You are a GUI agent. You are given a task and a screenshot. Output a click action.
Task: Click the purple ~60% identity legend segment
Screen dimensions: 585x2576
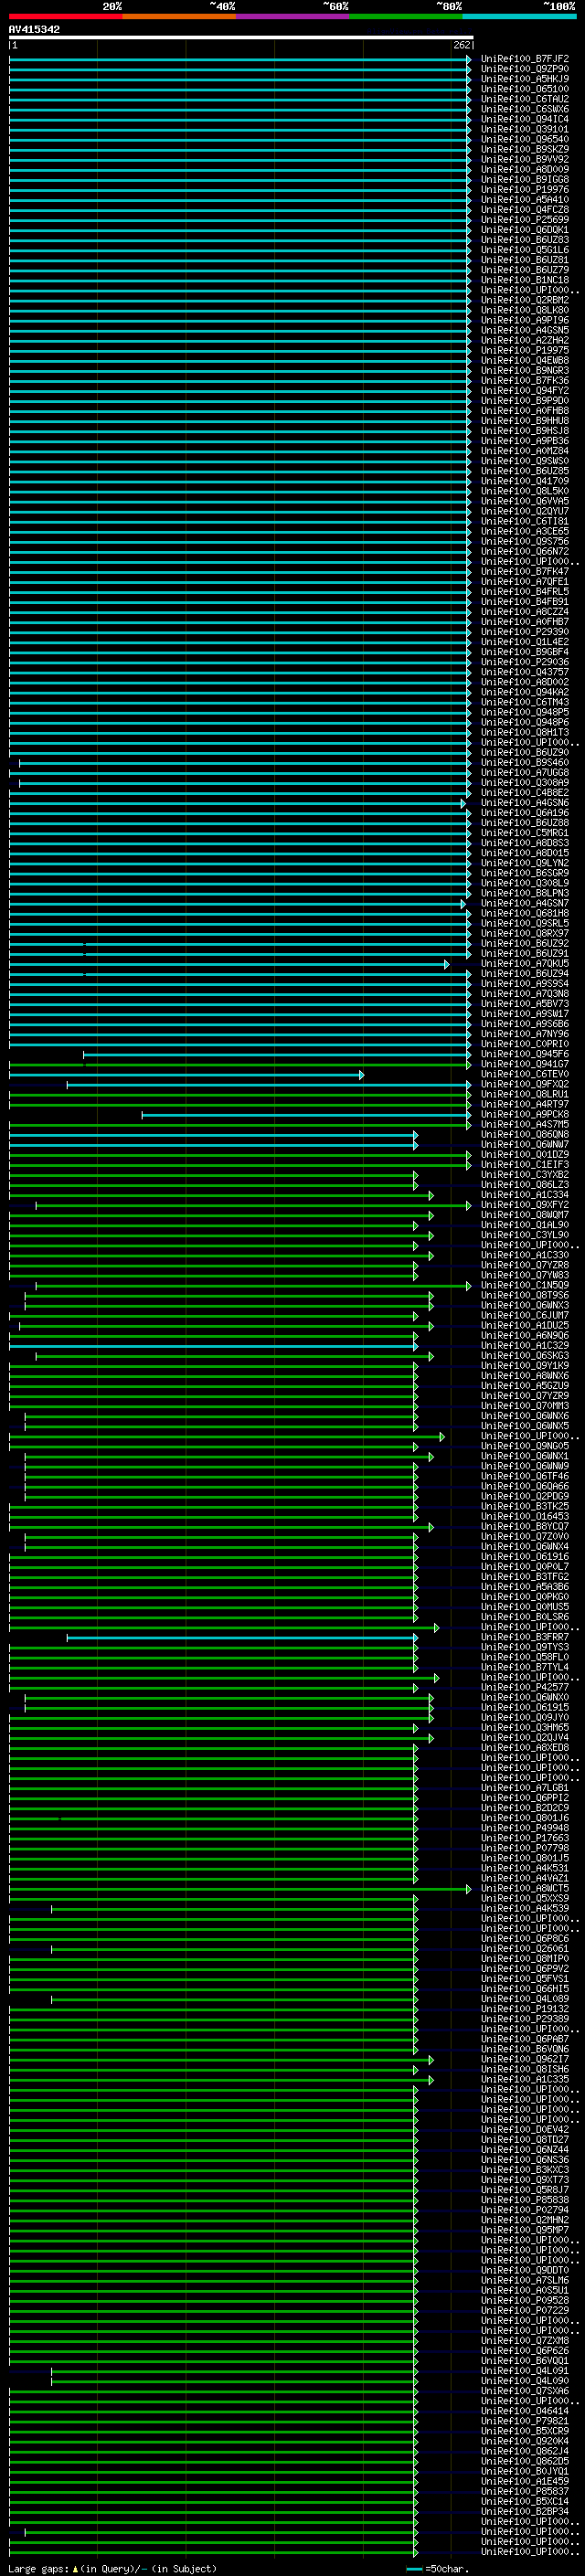[293, 16]
